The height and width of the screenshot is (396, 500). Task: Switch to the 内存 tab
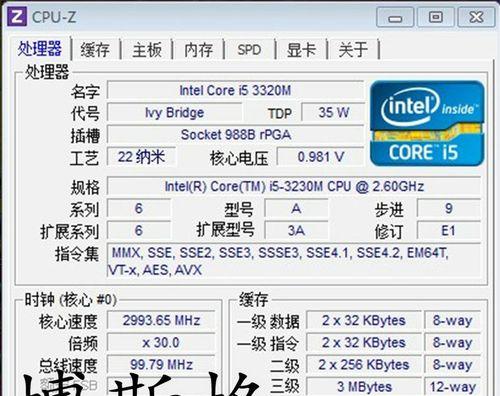point(199,50)
